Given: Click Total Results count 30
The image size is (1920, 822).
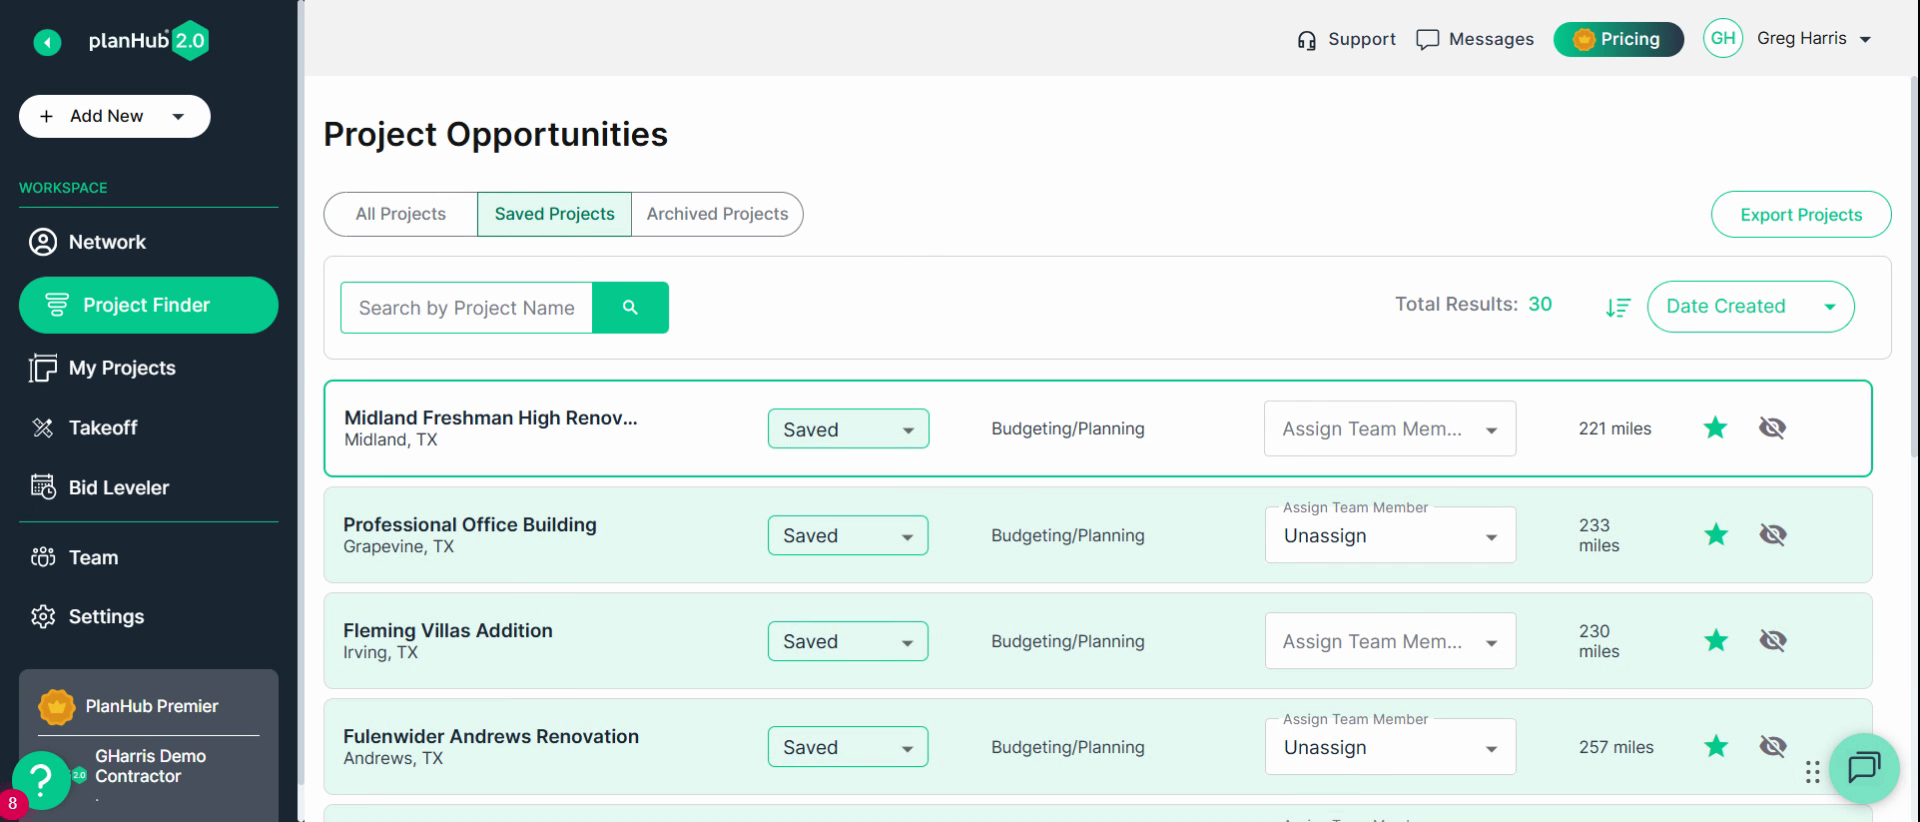Looking at the screenshot, I should tap(1540, 304).
